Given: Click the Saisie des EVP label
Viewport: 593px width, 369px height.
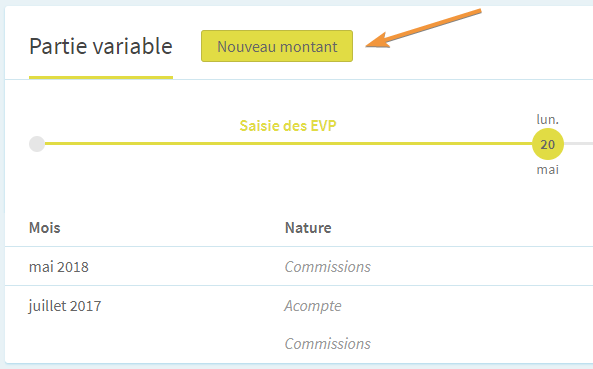Looking at the screenshot, I should tap(288, 126).
